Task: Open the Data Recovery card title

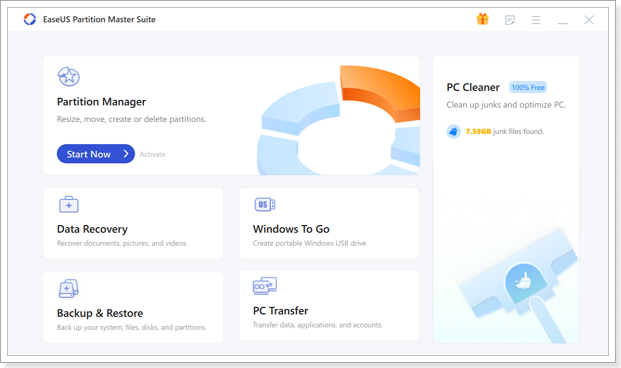Action: click(92, 229)
